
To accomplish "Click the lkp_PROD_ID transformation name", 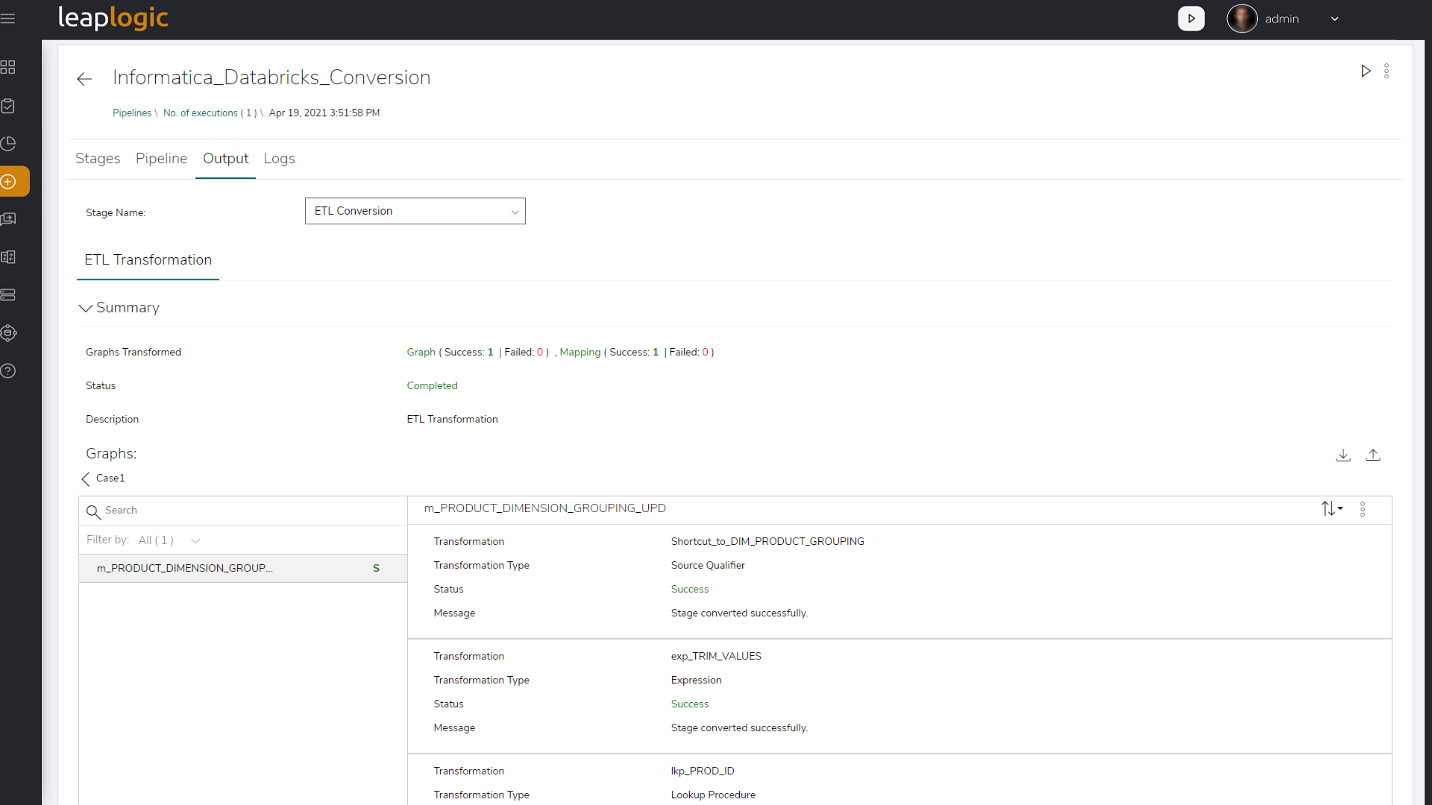I will (703, 771).
